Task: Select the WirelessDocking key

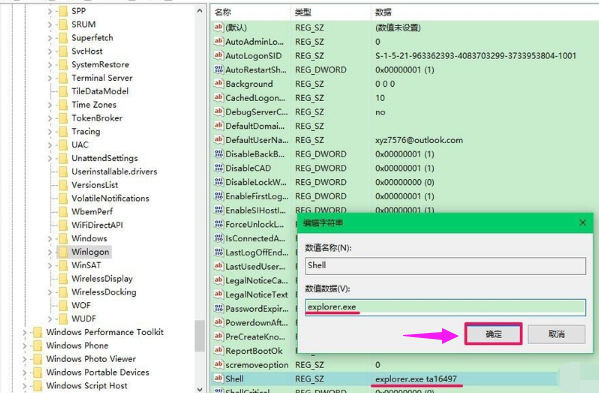Action: (x=104, y=292)
